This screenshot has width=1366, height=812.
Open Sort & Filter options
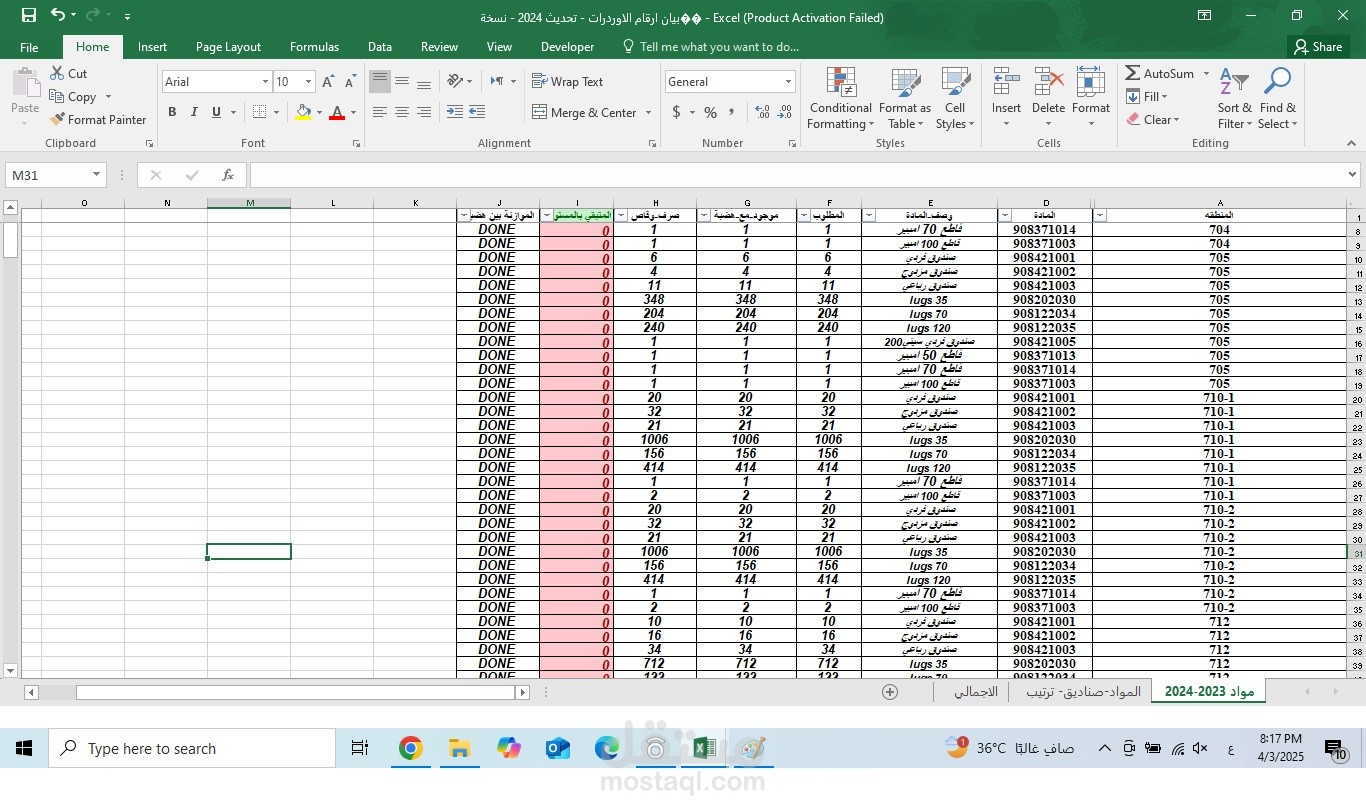tap(1234, 99)
